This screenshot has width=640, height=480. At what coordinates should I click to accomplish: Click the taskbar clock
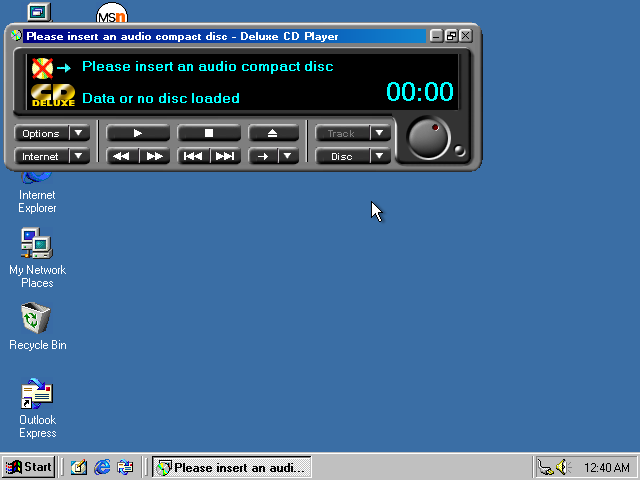(607, 467)
